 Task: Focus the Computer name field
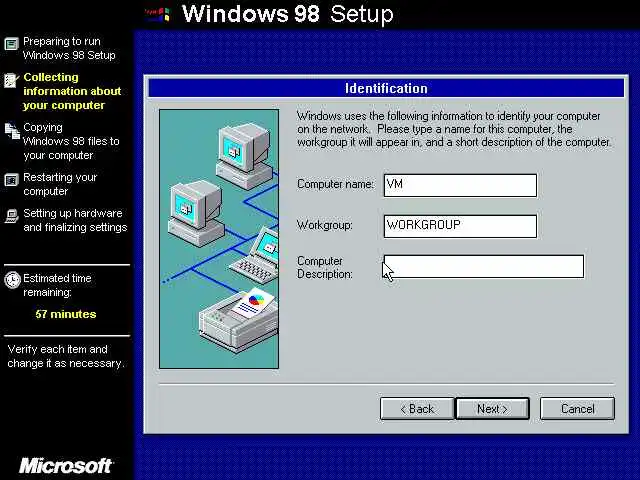[x=460, y=185]
